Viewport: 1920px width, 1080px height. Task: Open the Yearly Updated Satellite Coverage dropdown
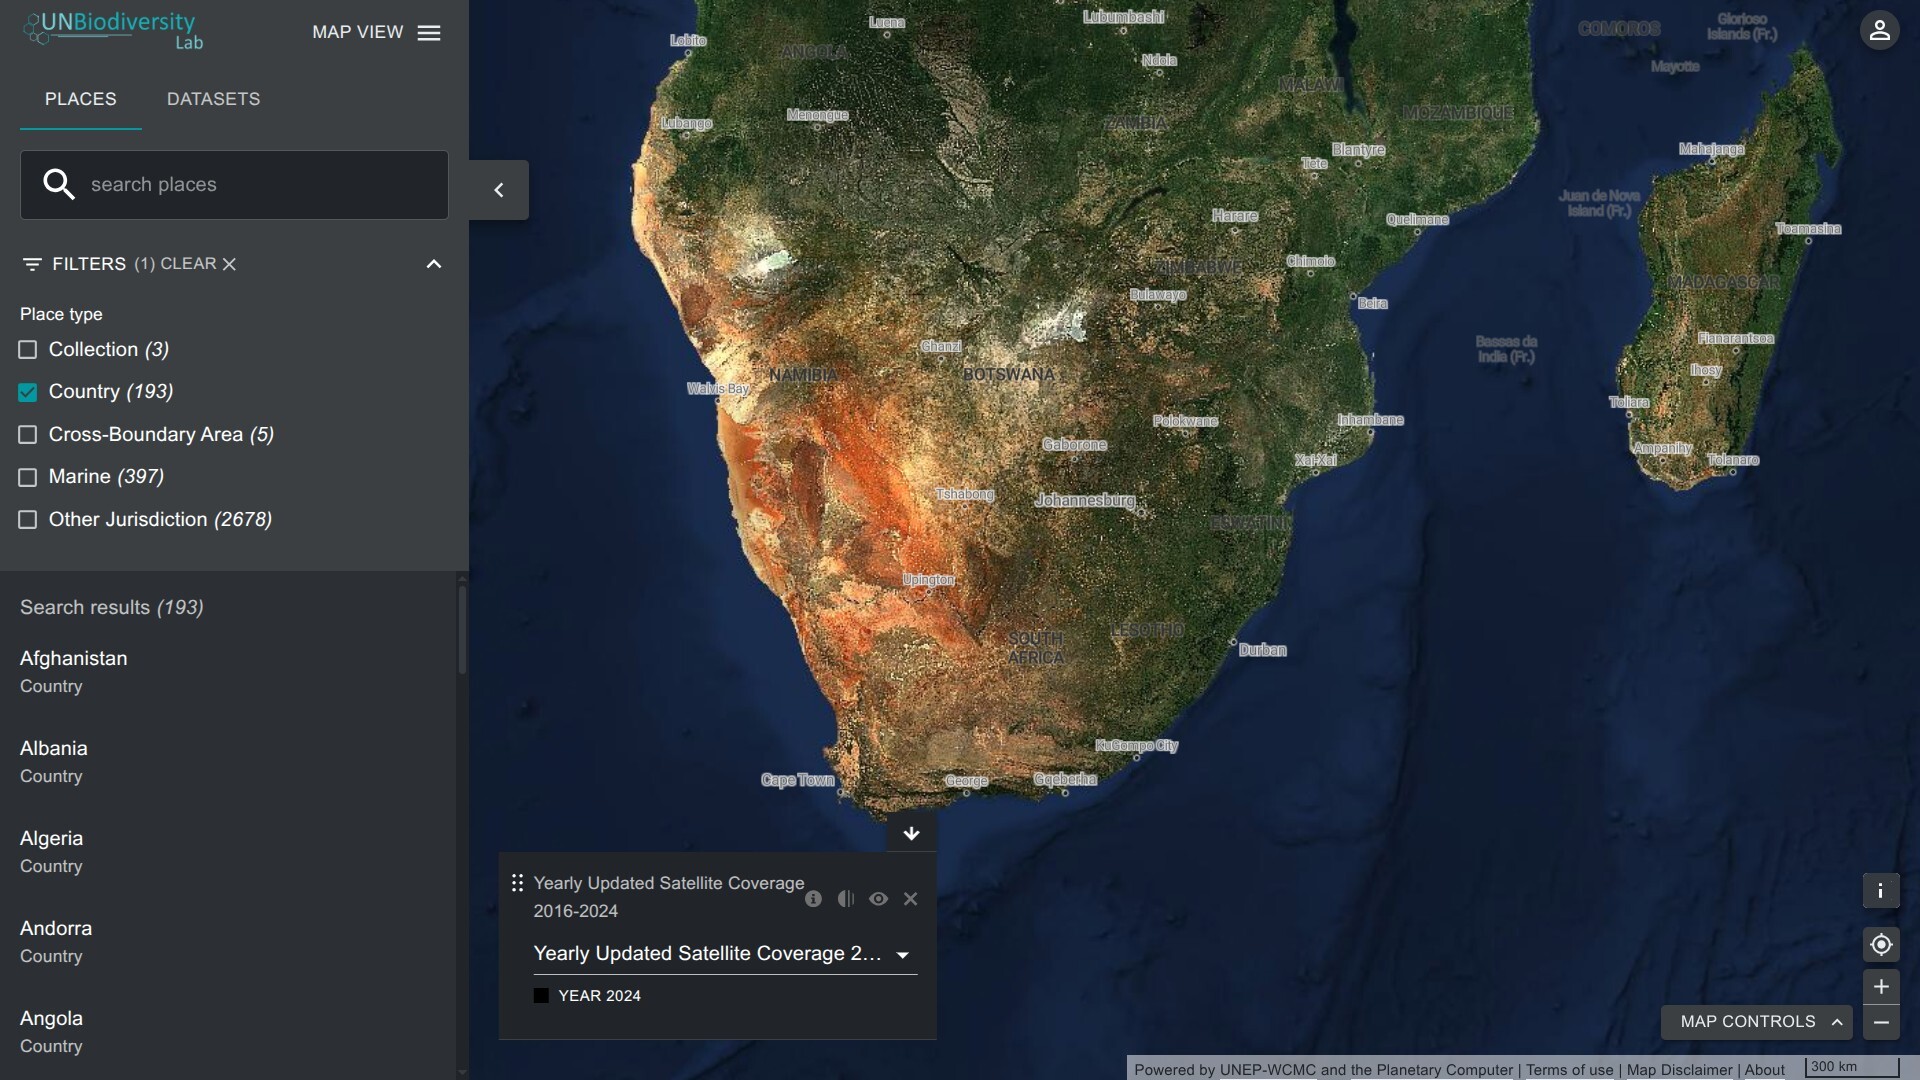[725, 954]
